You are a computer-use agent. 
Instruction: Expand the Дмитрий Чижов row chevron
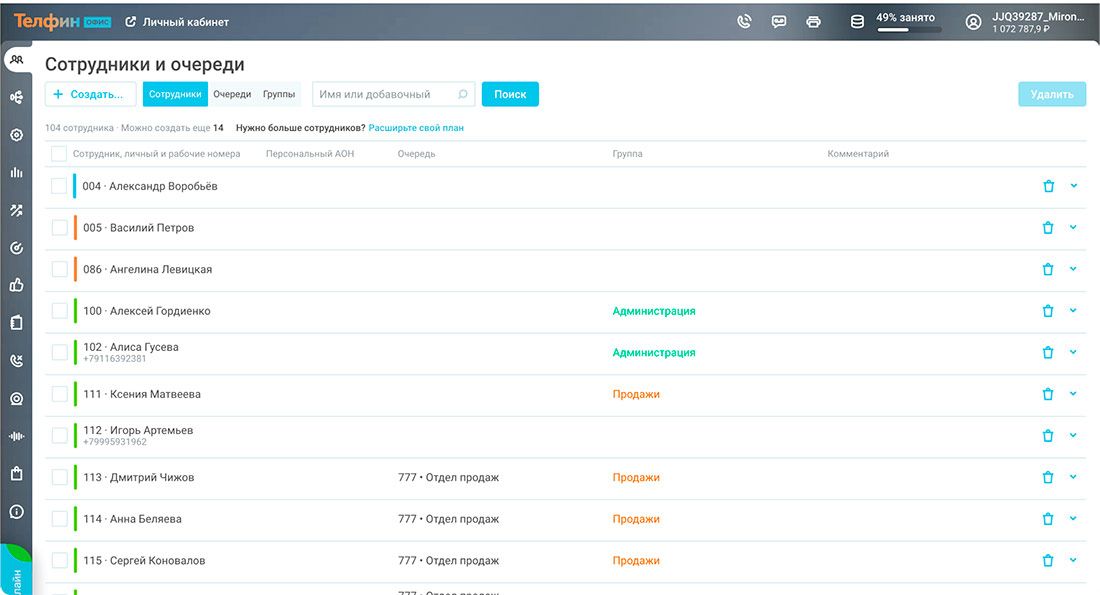click(x=1073, y=477)
